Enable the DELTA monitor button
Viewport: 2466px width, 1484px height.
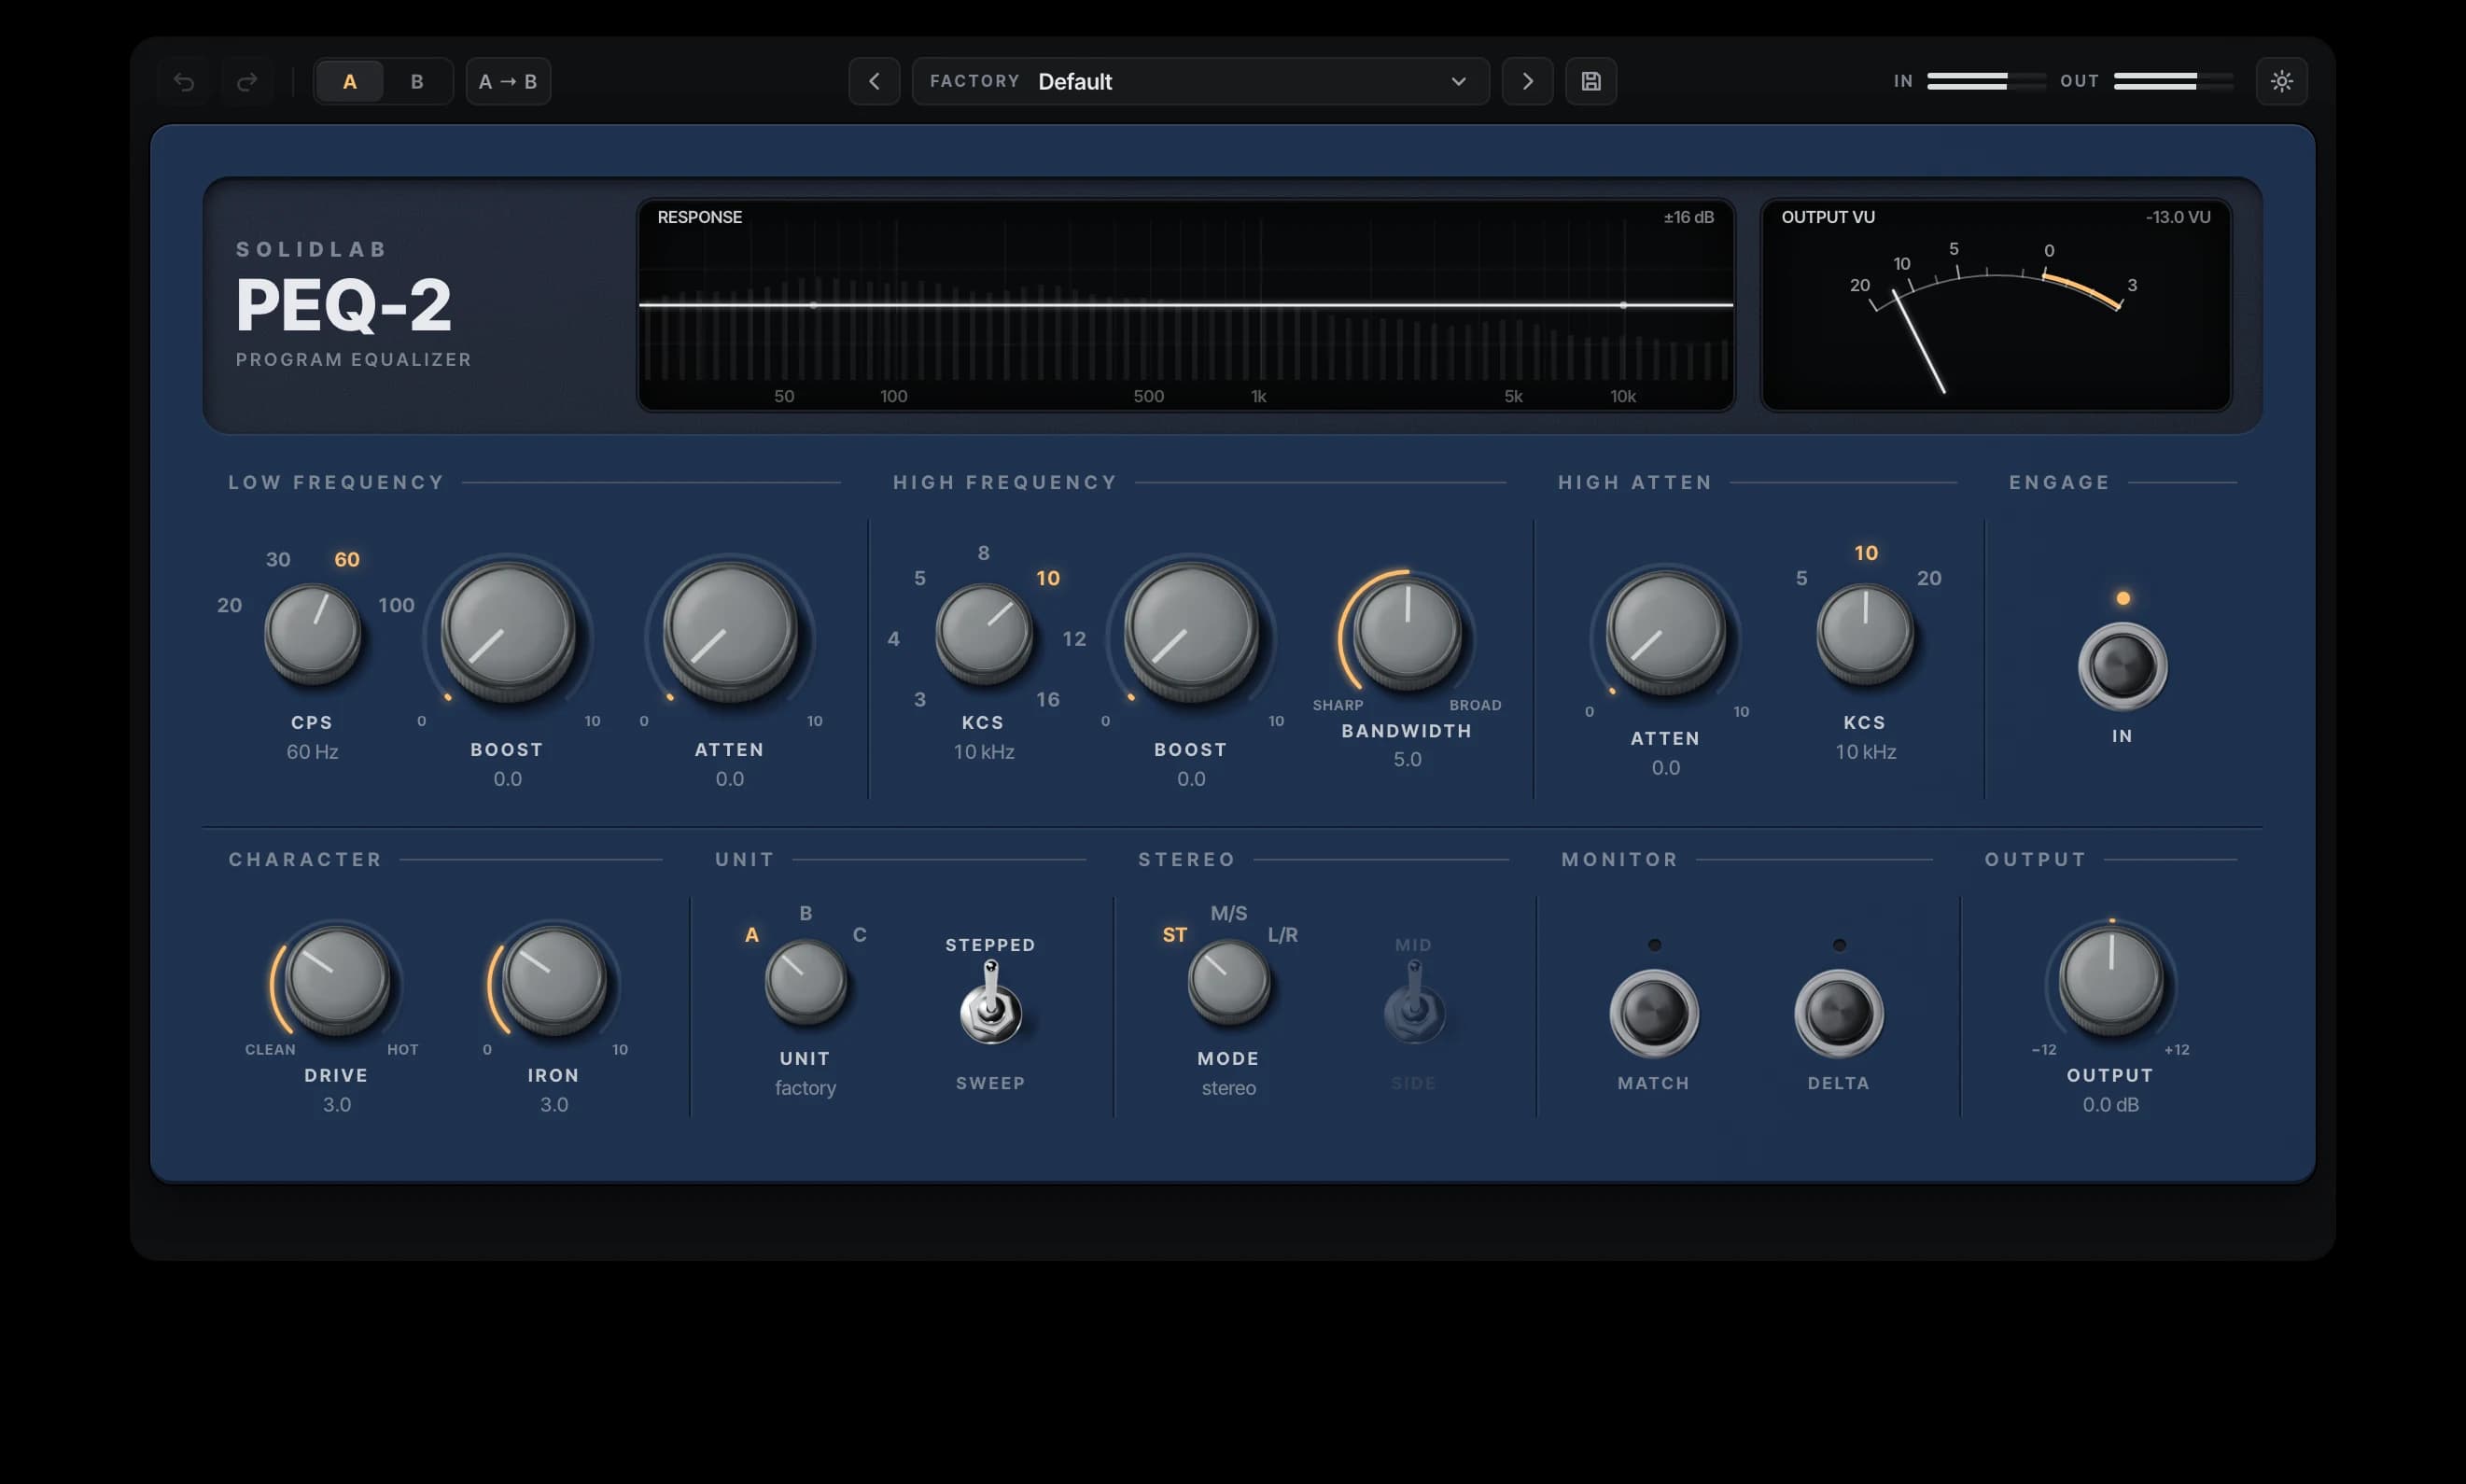1839,1013
